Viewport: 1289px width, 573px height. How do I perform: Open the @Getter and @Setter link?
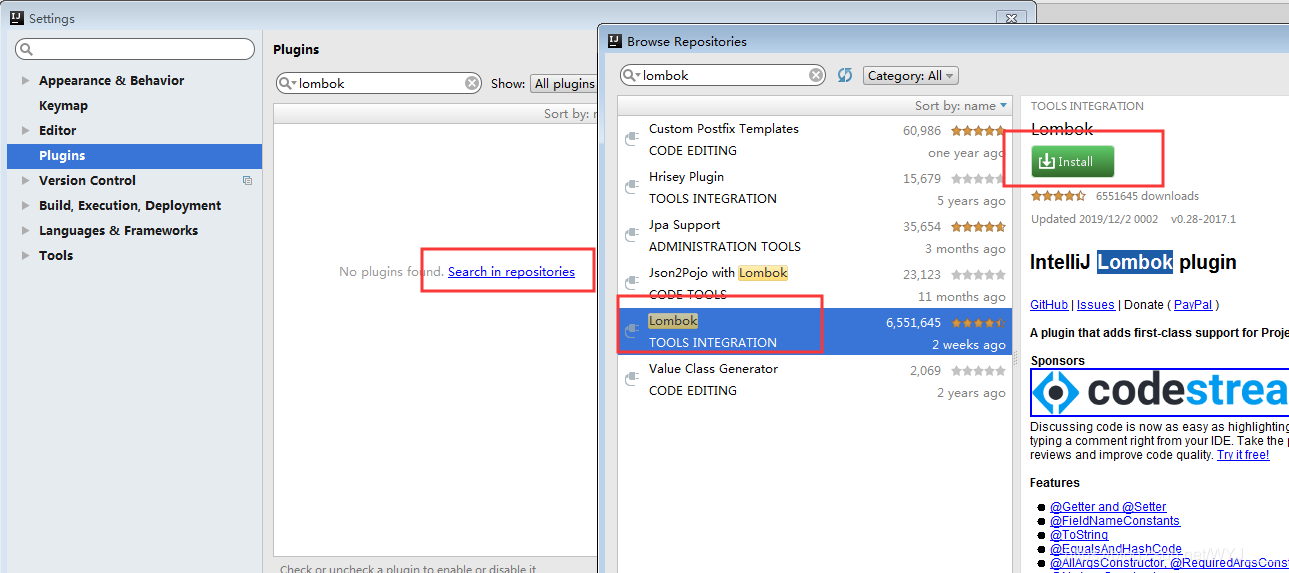(x=1108, y=506)
